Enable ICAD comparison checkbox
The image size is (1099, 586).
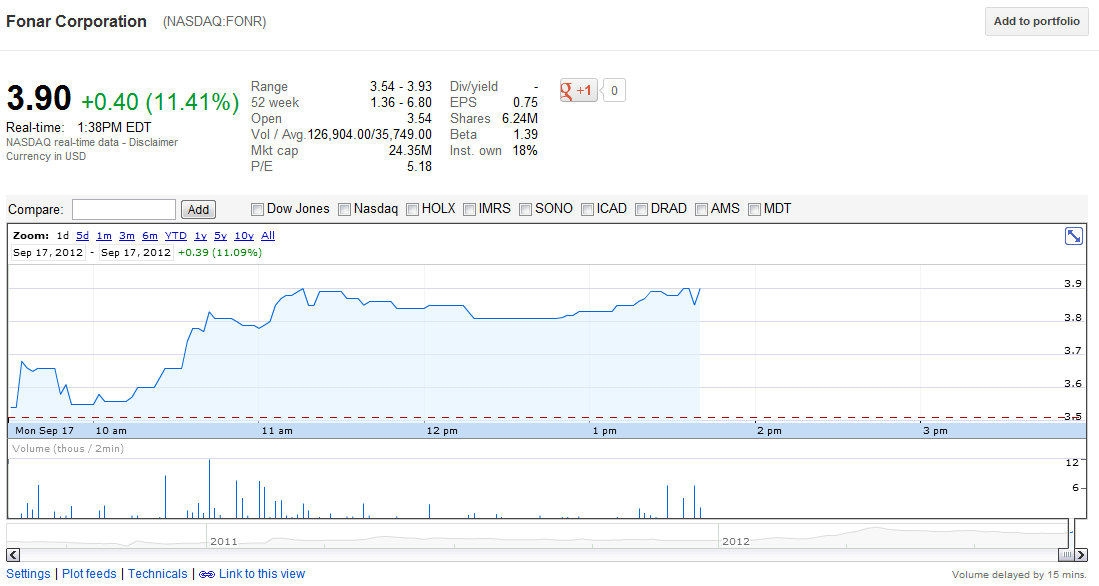click(x=587, y=209)
